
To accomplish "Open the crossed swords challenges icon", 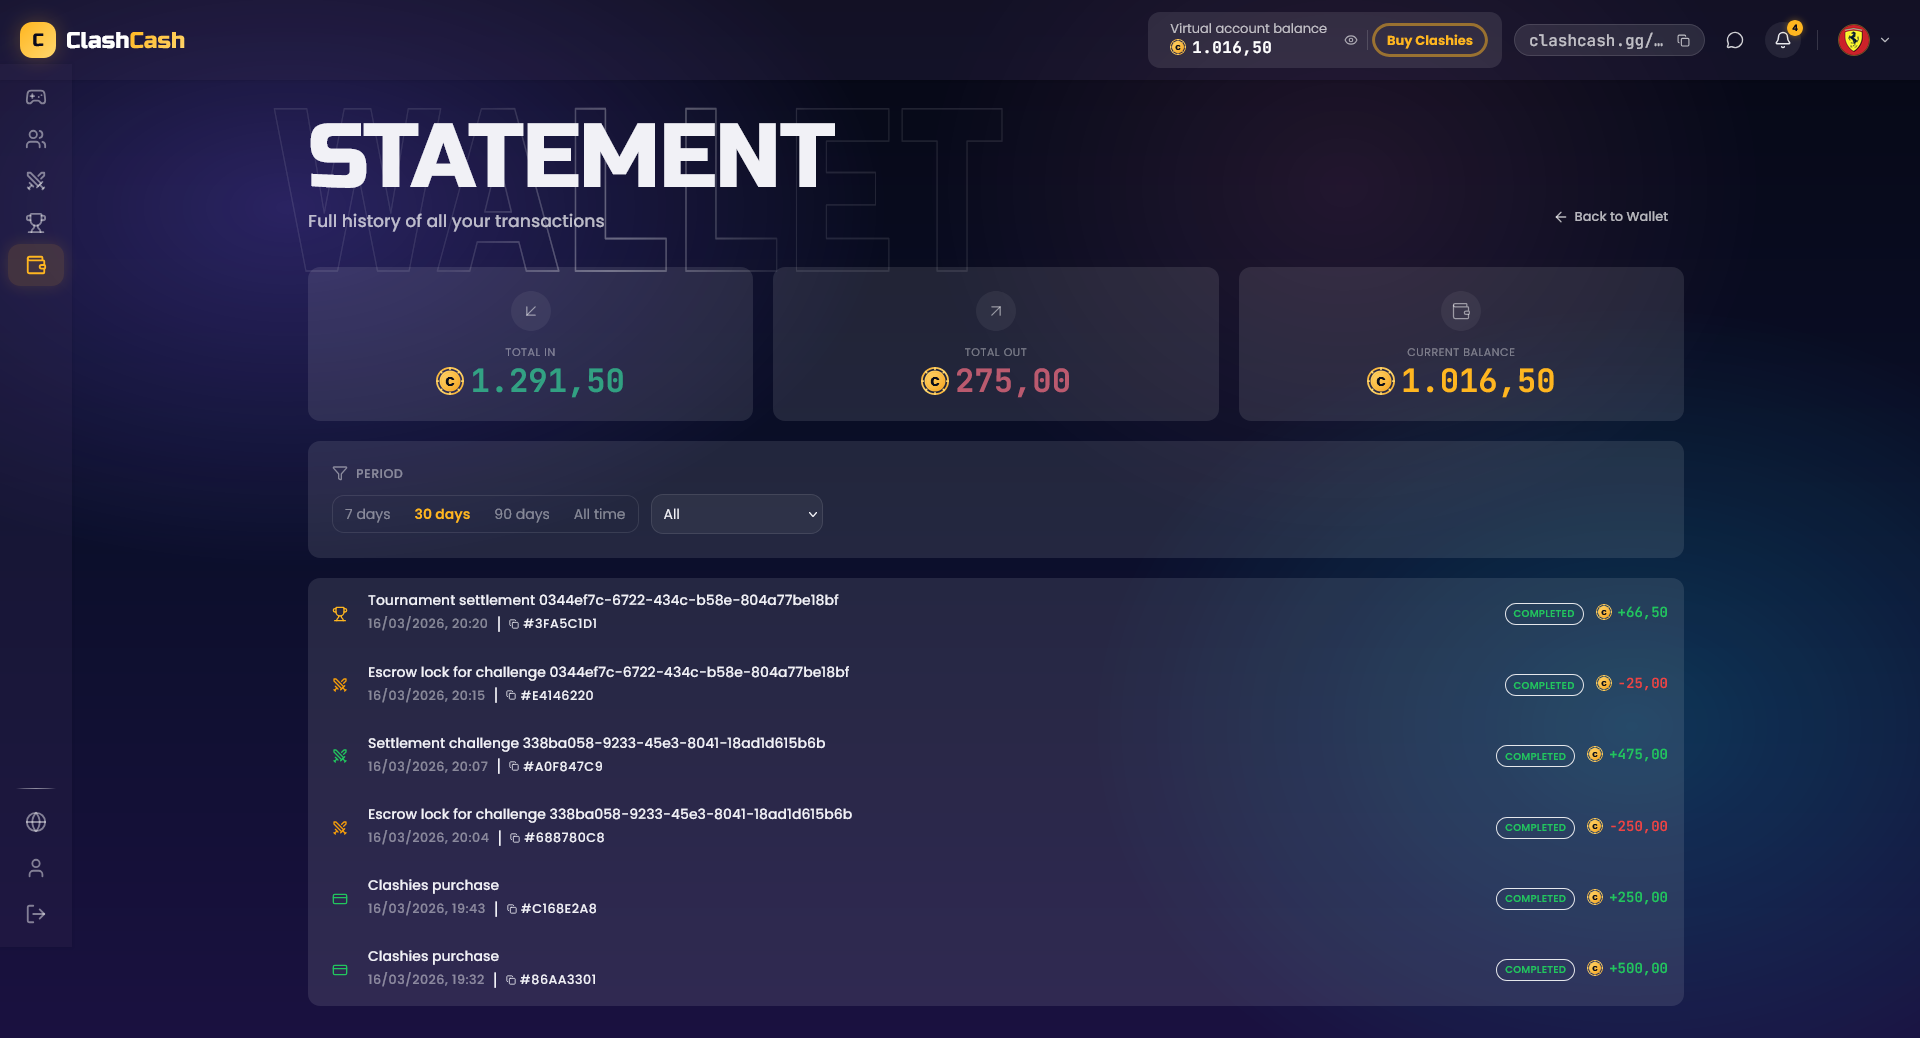I will point(36,181).
